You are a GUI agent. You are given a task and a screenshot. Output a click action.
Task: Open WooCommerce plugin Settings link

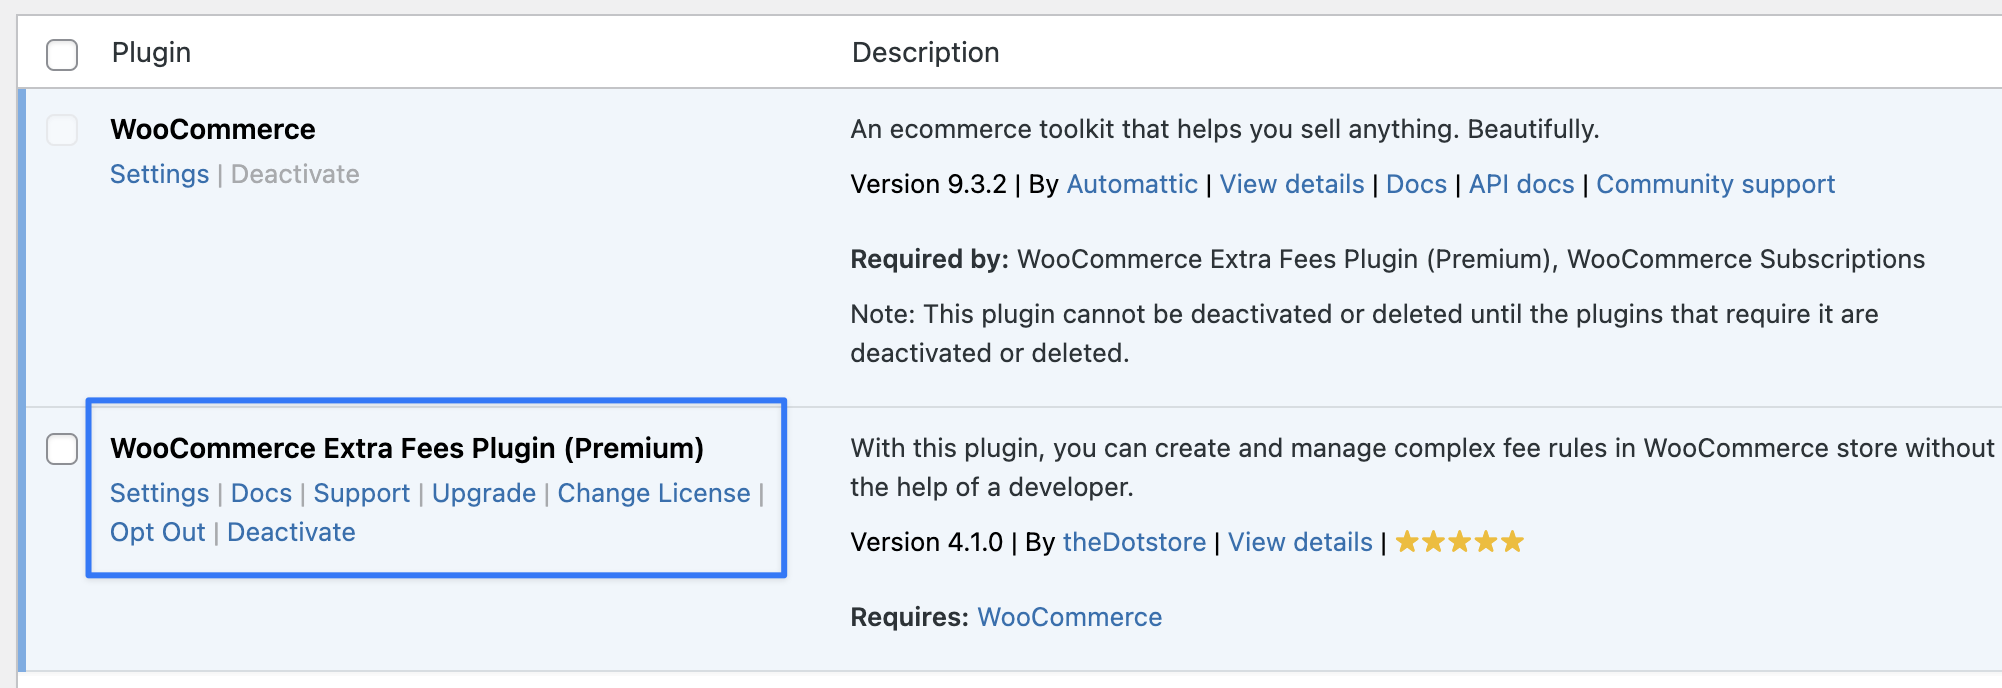point(159,174)
